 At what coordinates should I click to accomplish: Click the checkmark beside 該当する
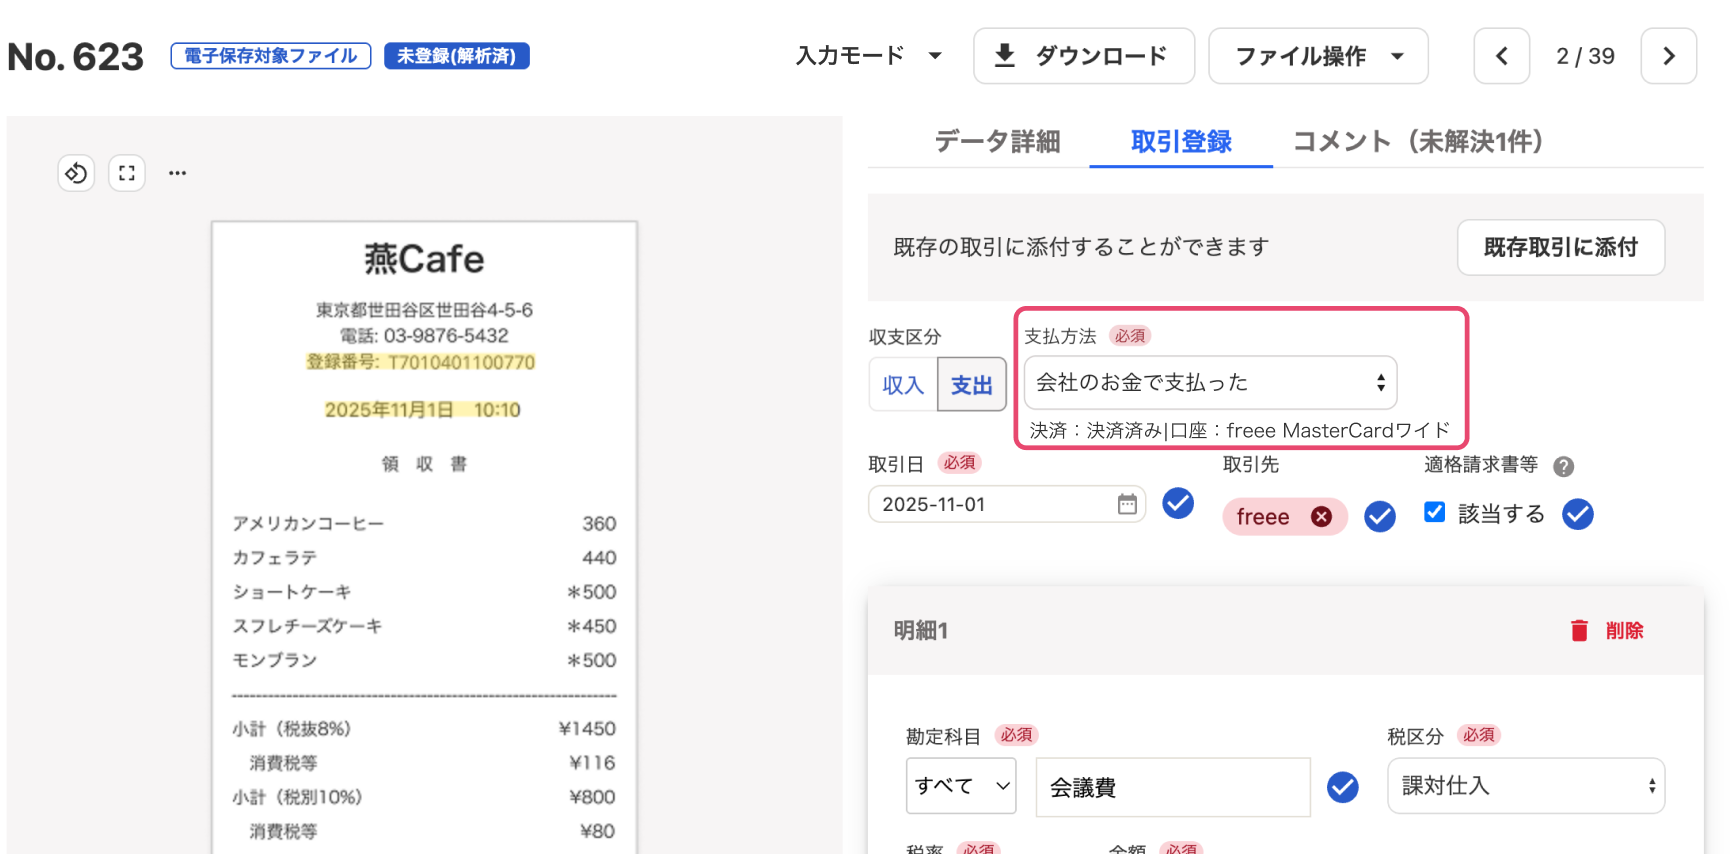point(1578,514)
